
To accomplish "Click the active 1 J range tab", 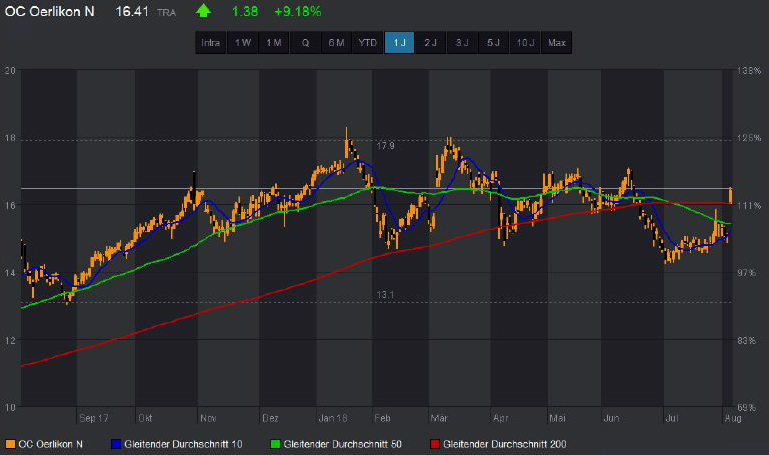I will [400, 43].
